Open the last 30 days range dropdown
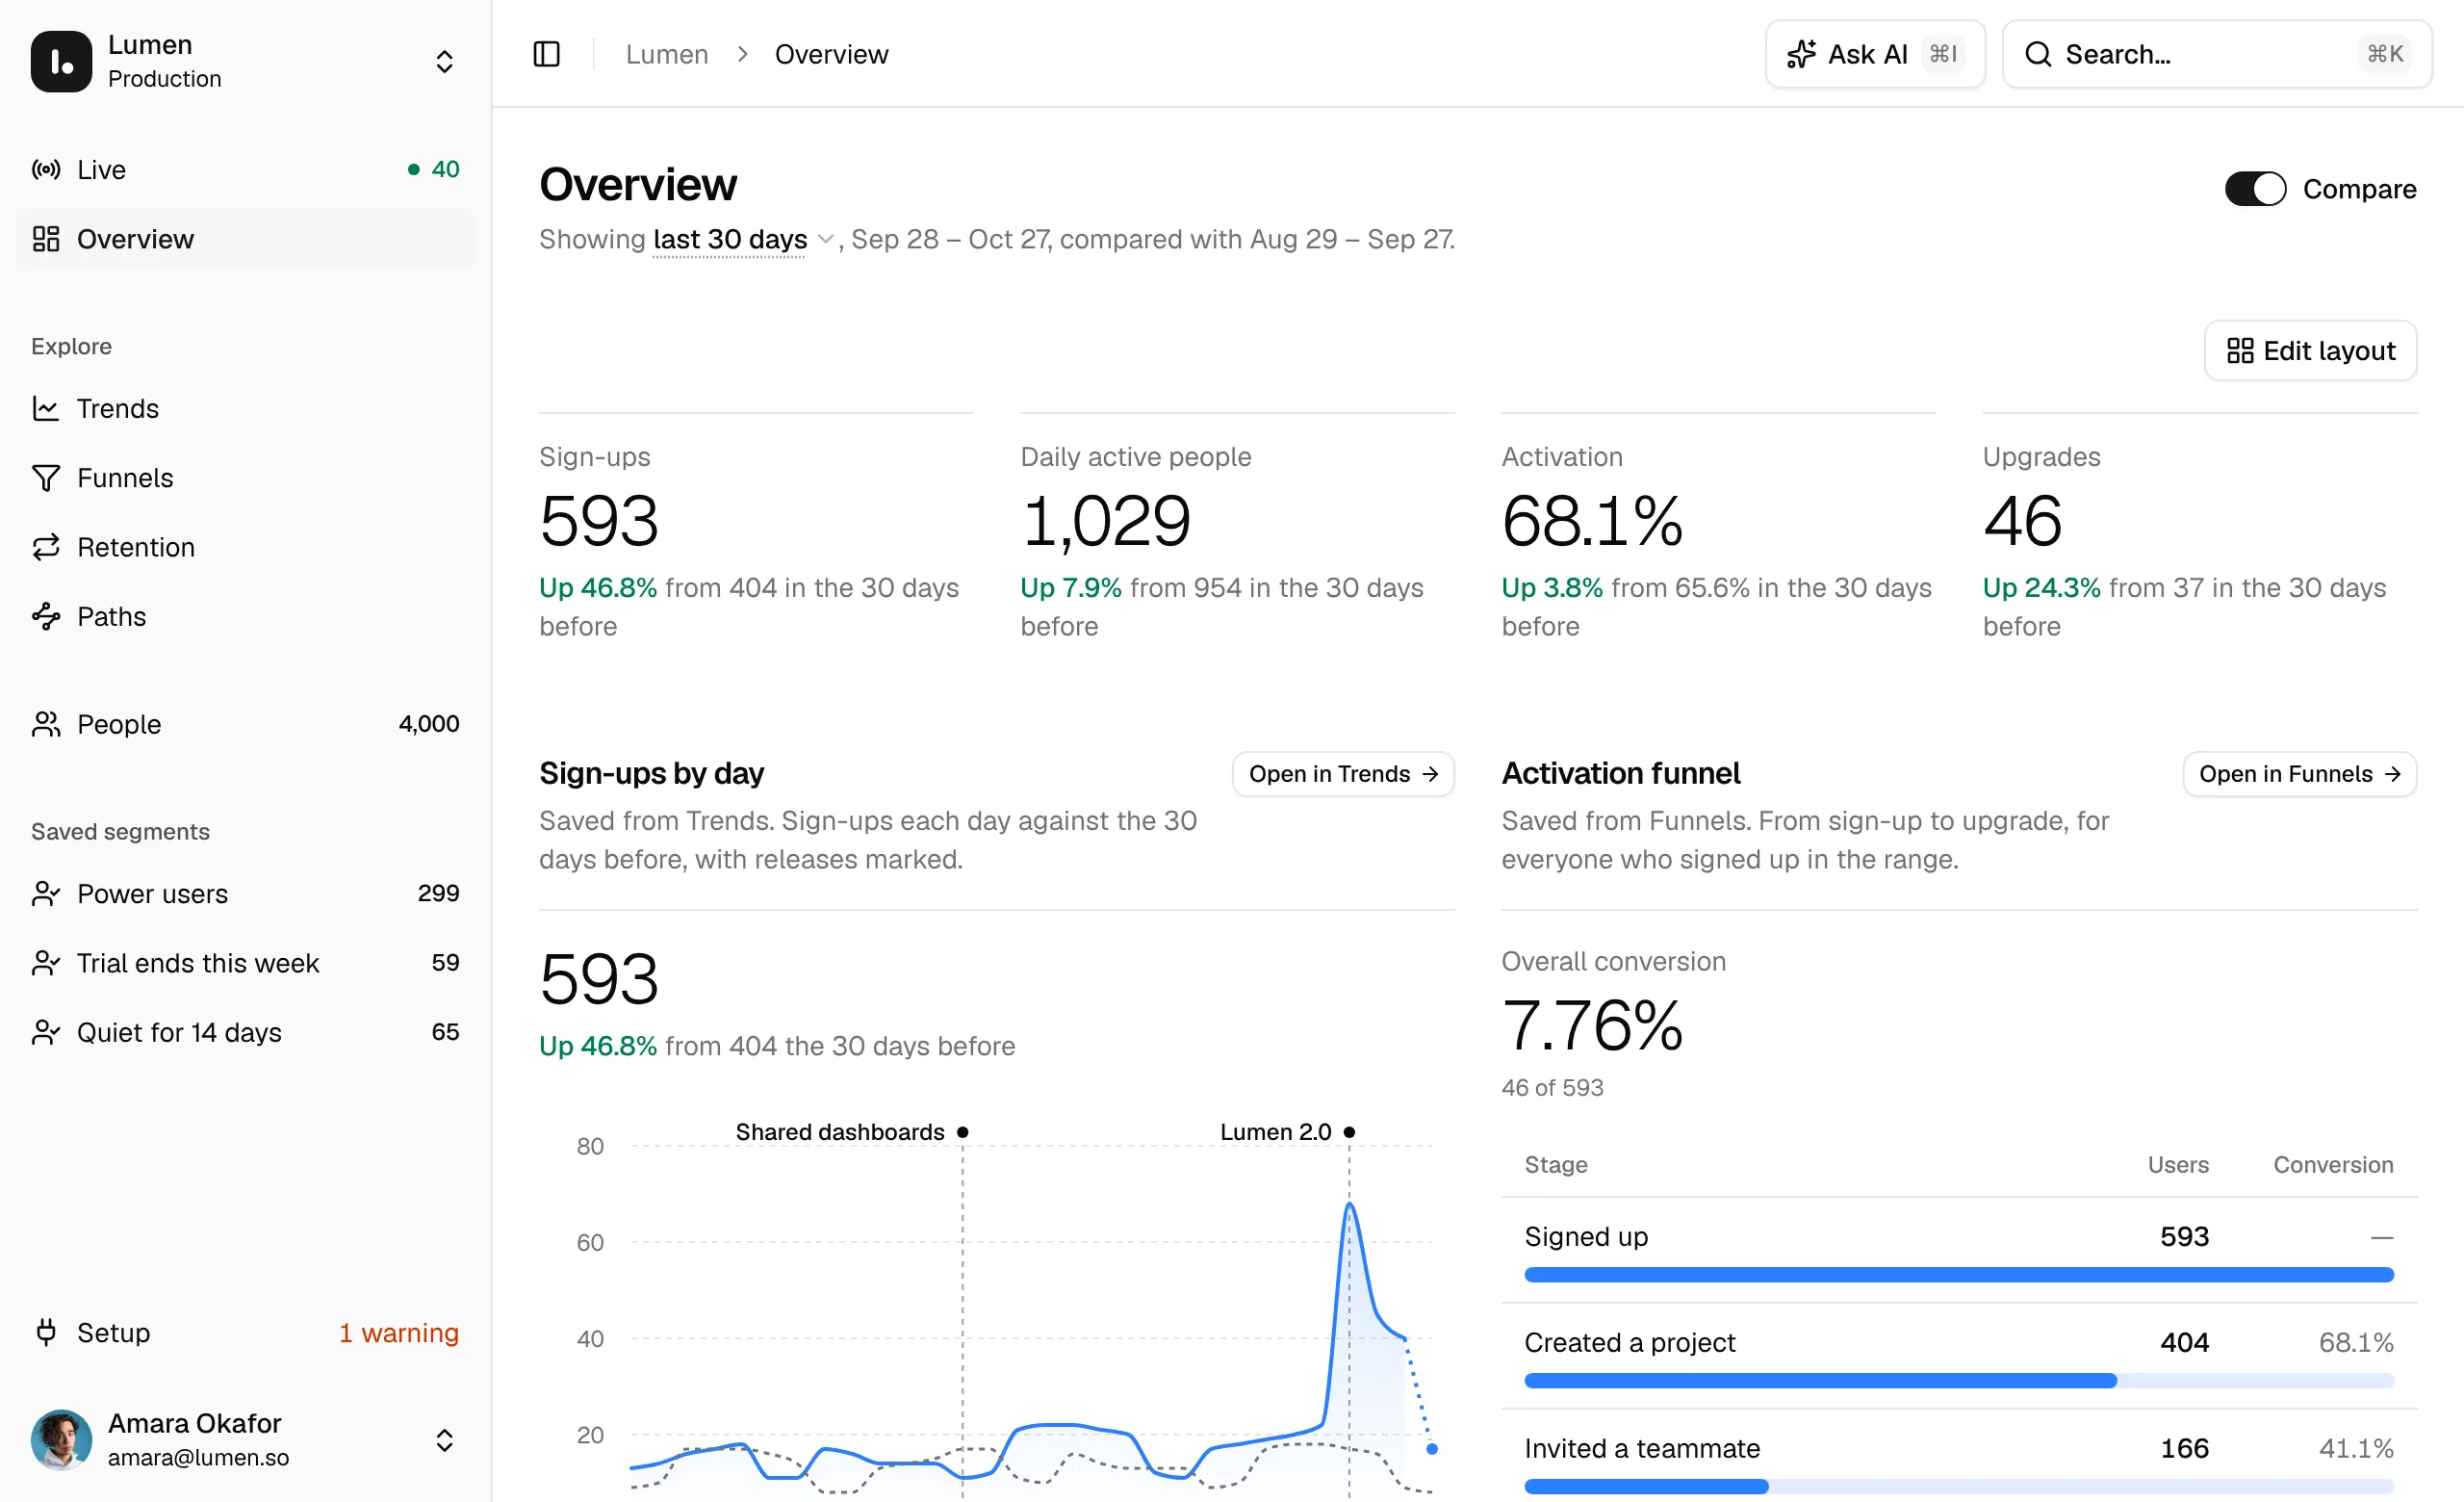 (743, 239)
